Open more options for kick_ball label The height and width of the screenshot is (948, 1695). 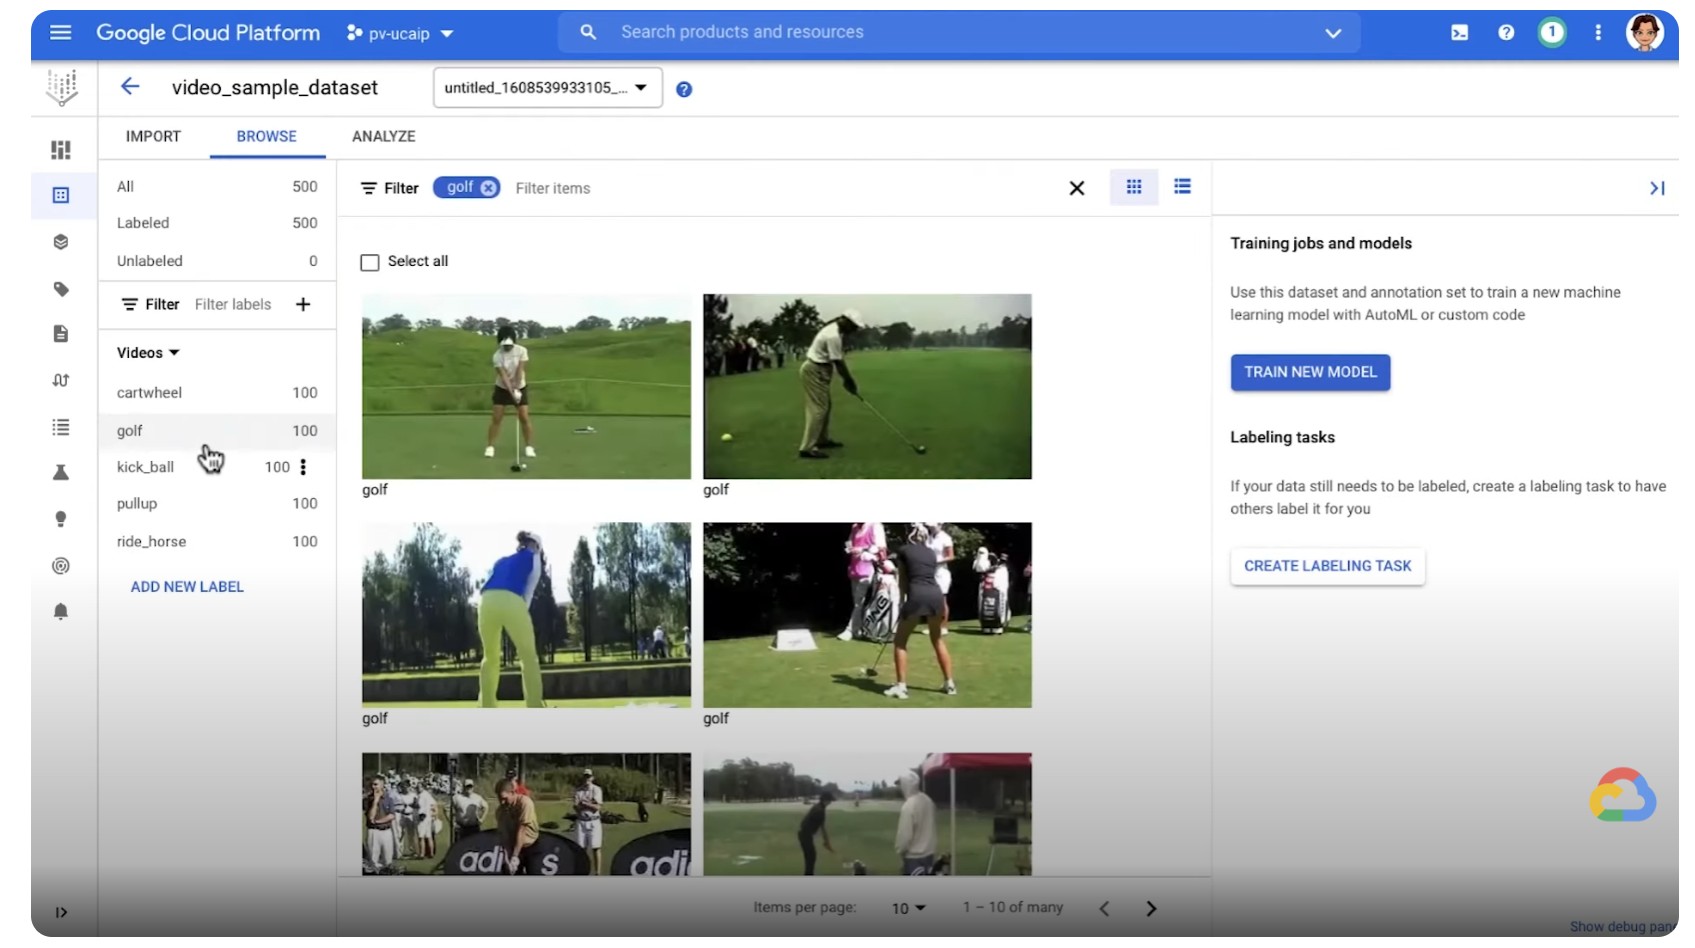point(303,467)
